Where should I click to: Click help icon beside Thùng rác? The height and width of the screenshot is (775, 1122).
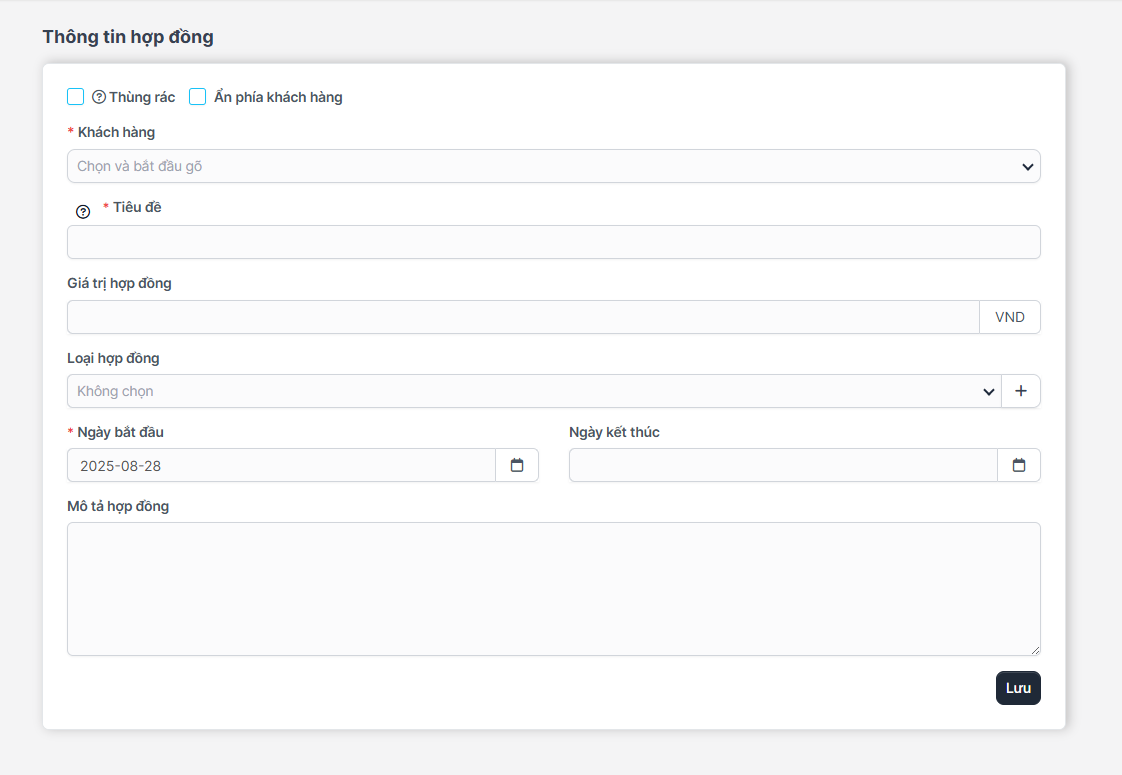click(99, 98)
